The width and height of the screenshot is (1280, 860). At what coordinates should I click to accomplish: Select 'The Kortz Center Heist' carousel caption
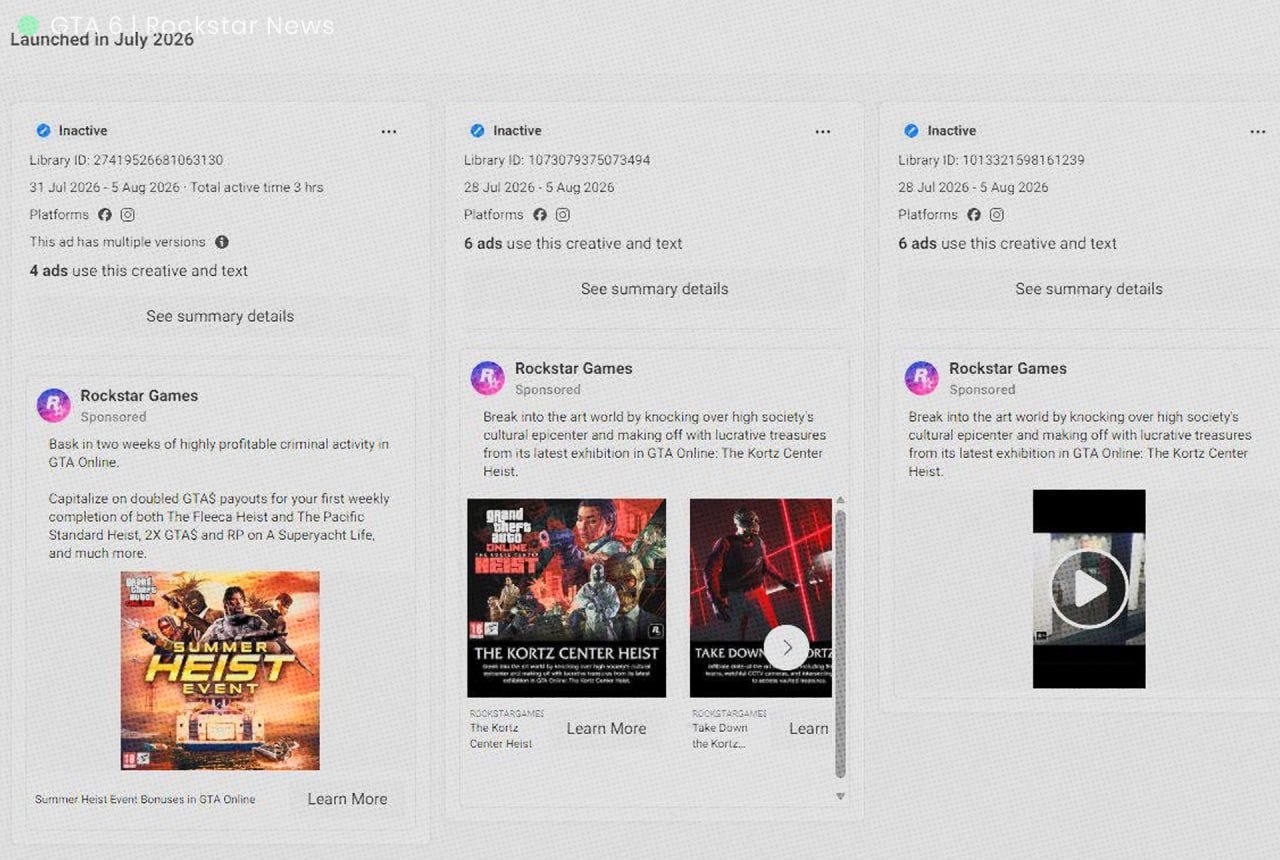click(x=501, y=736)
